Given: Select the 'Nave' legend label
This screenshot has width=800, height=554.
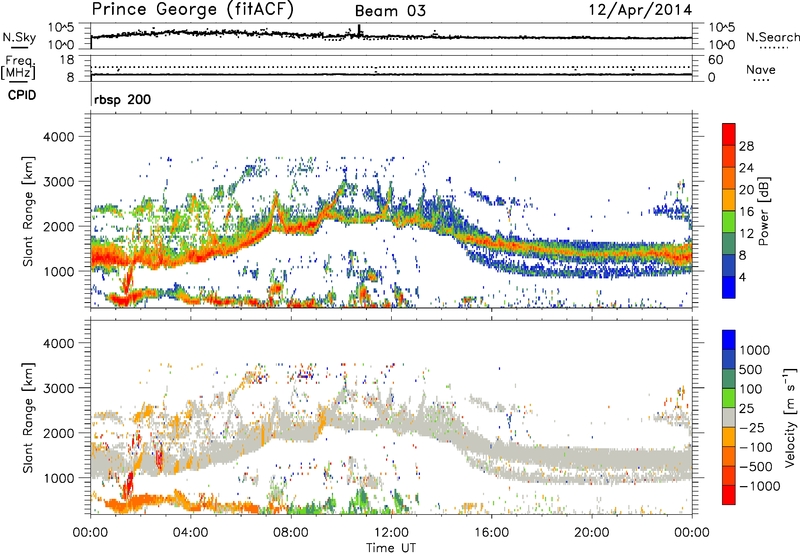Looking at the screenshot, I should 761,69.
